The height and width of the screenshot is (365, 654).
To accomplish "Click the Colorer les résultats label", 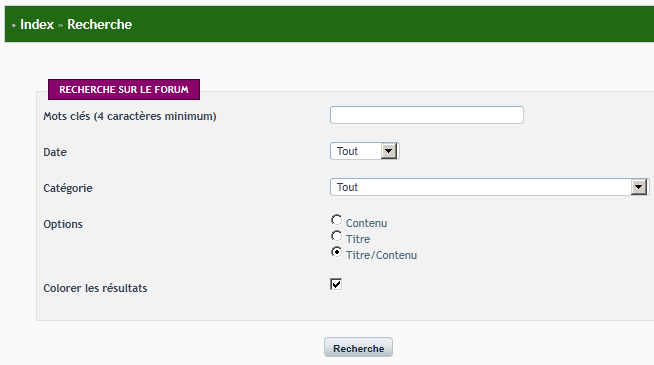I will point(95,288).
